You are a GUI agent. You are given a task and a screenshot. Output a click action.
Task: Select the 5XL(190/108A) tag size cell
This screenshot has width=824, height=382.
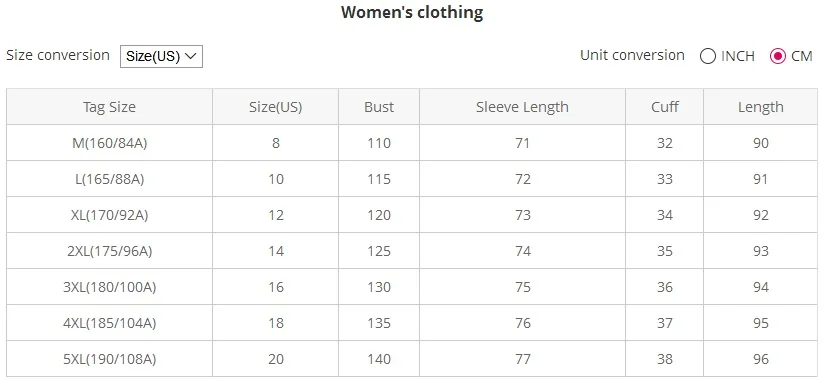click(109, 359)
